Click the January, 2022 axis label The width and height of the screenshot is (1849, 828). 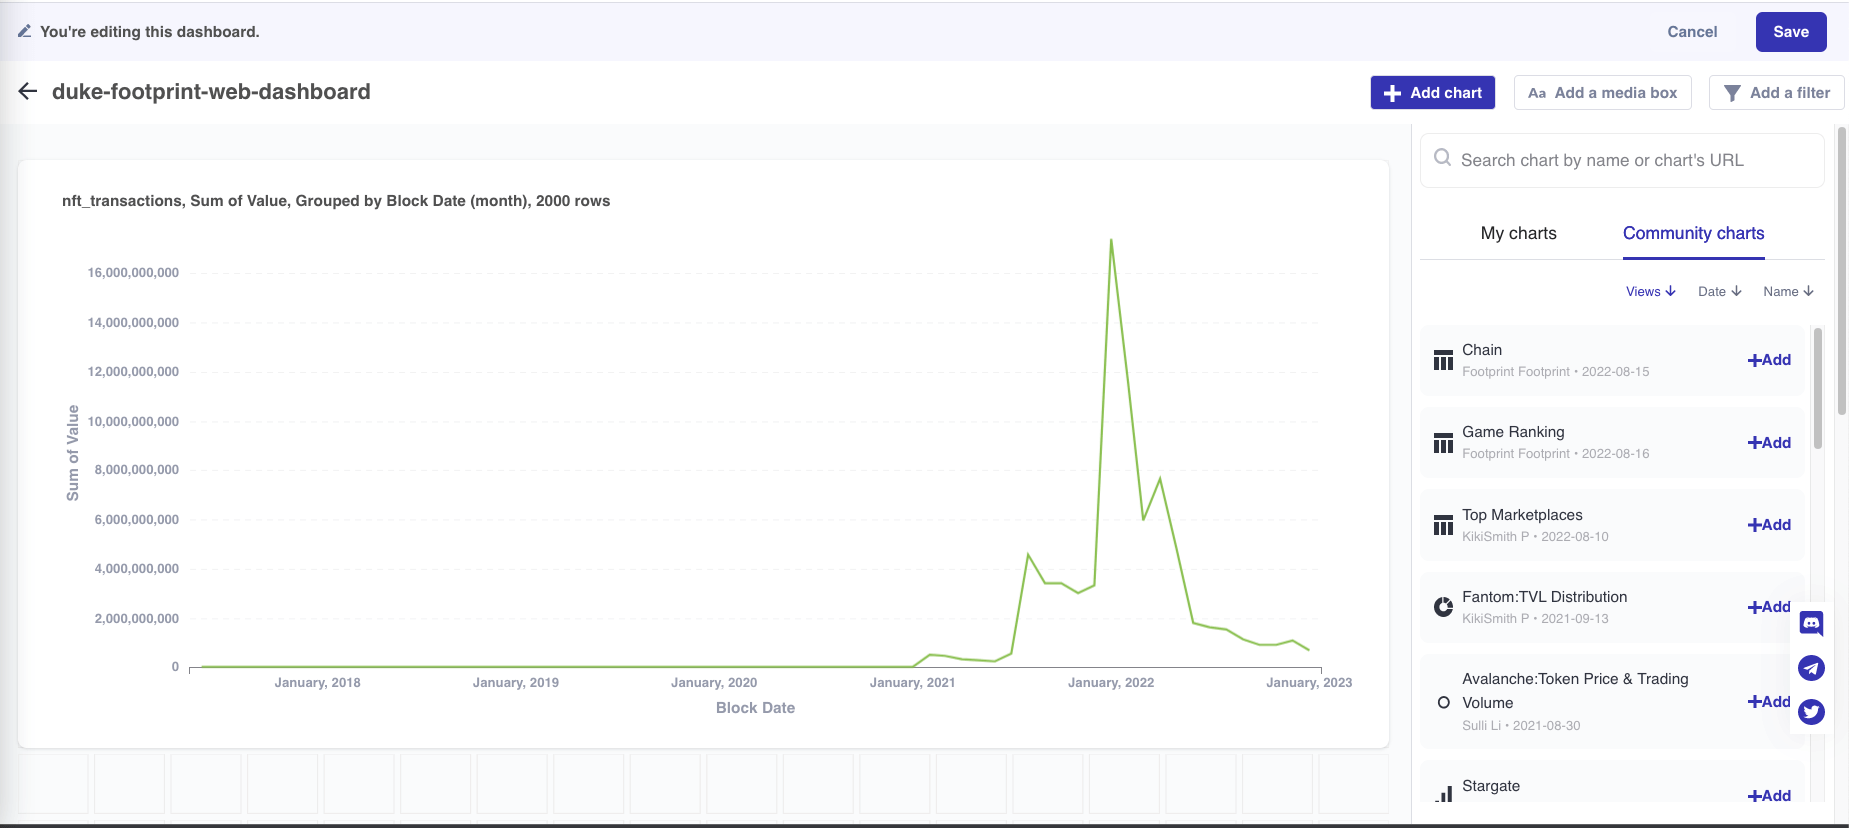click(1111, 683)
